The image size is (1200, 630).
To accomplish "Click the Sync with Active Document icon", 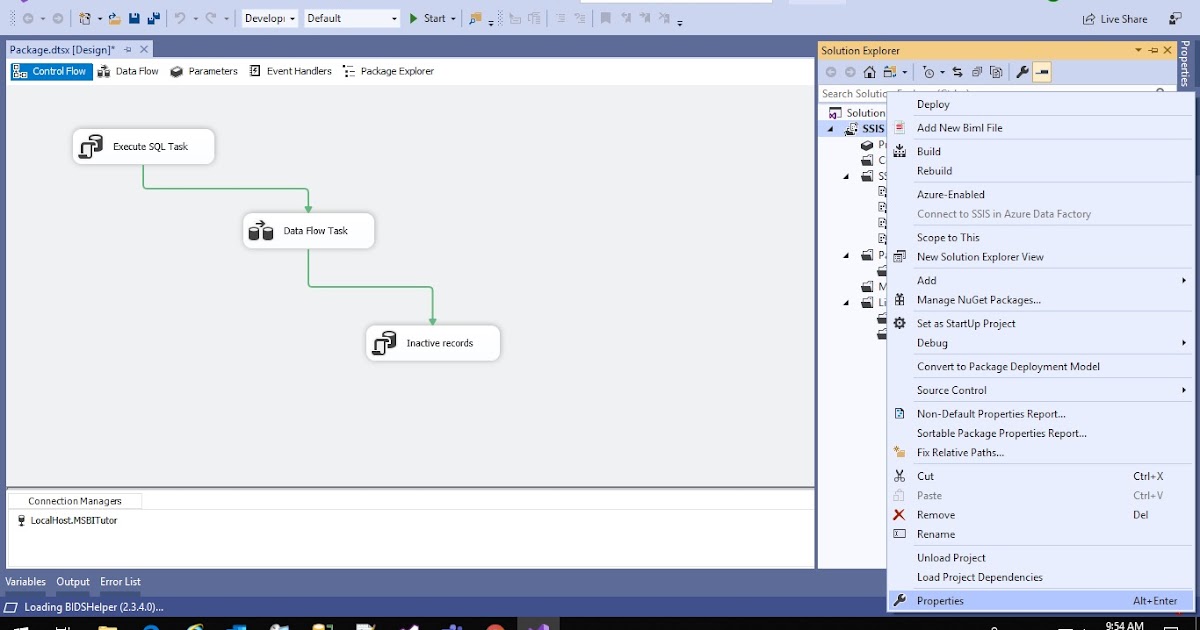I will point(956,72).
